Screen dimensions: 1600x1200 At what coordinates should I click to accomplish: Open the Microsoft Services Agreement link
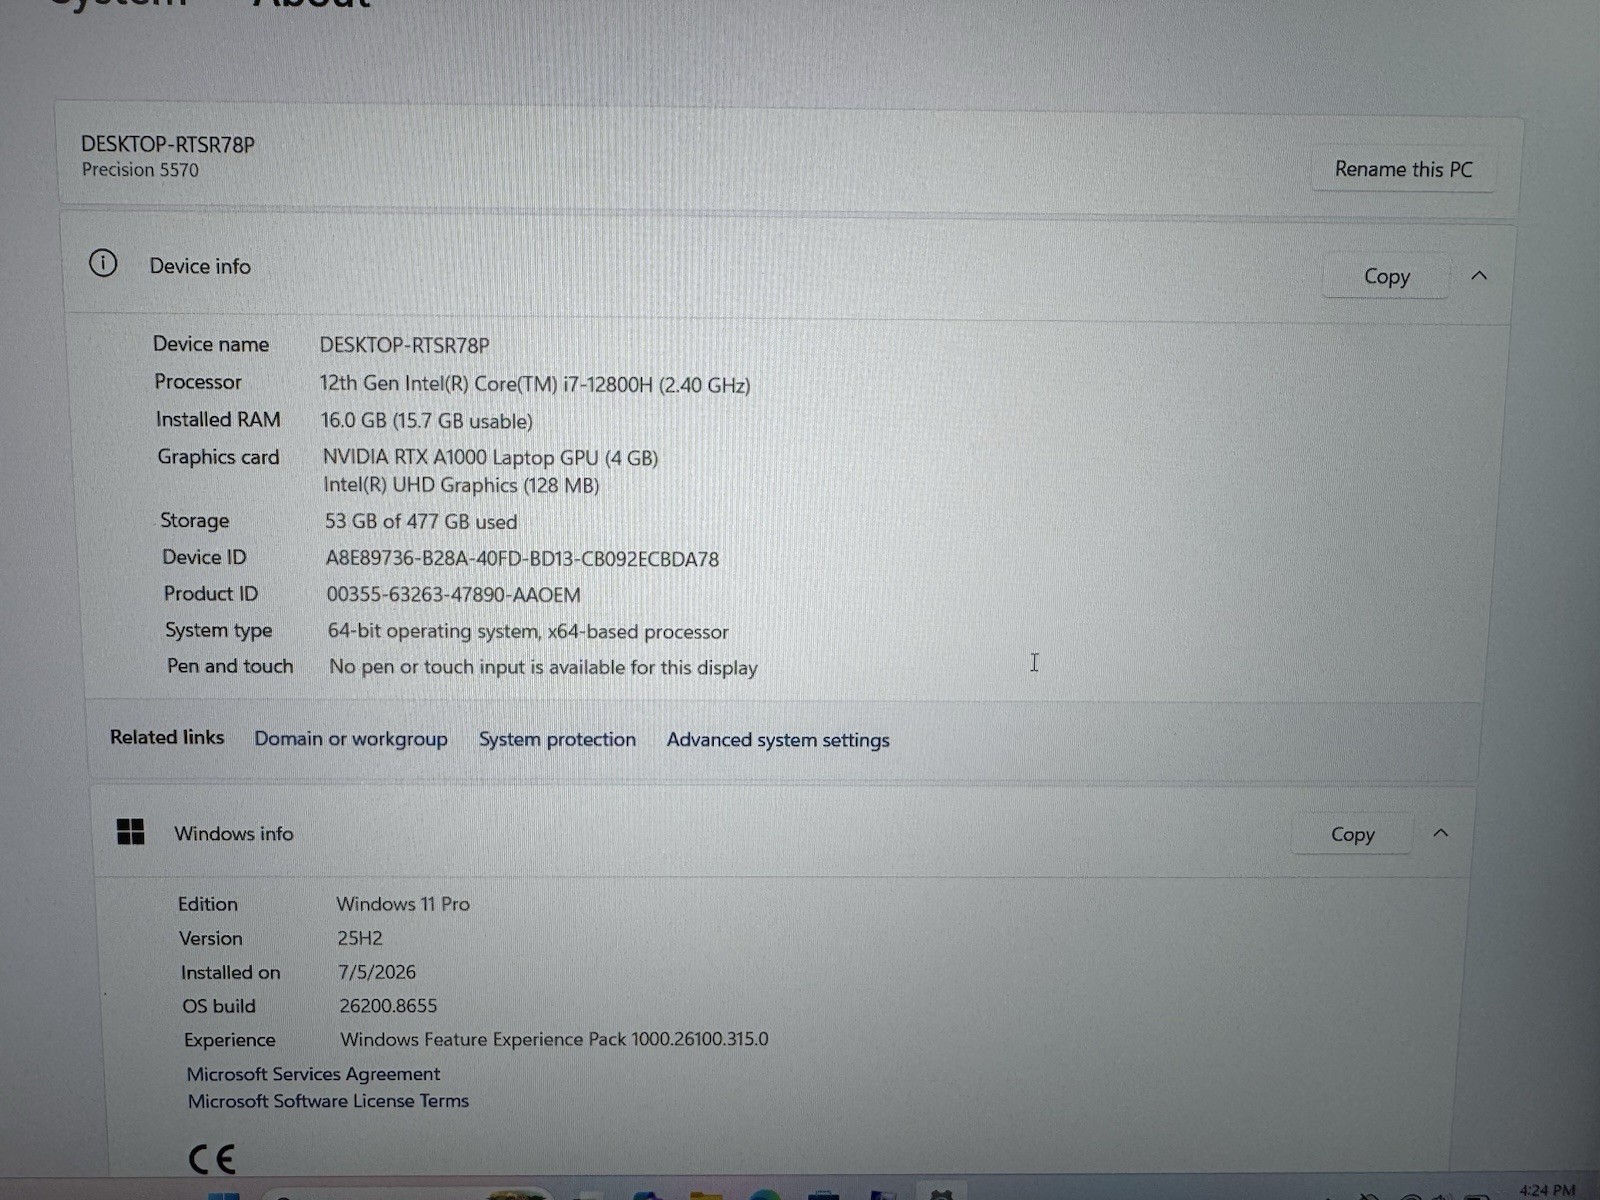[313, 1074]
